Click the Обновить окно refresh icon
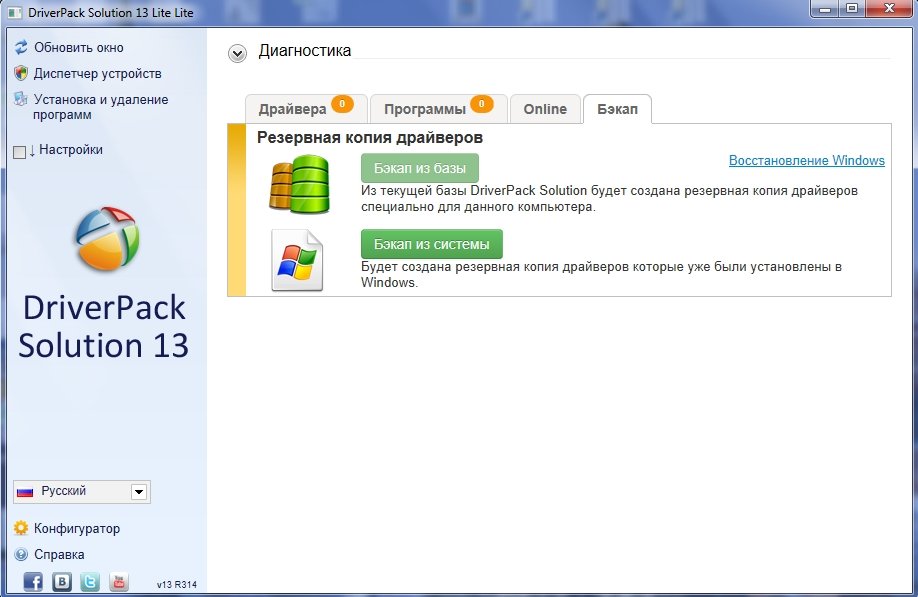 pyautogui.click(x=21, y=47)
